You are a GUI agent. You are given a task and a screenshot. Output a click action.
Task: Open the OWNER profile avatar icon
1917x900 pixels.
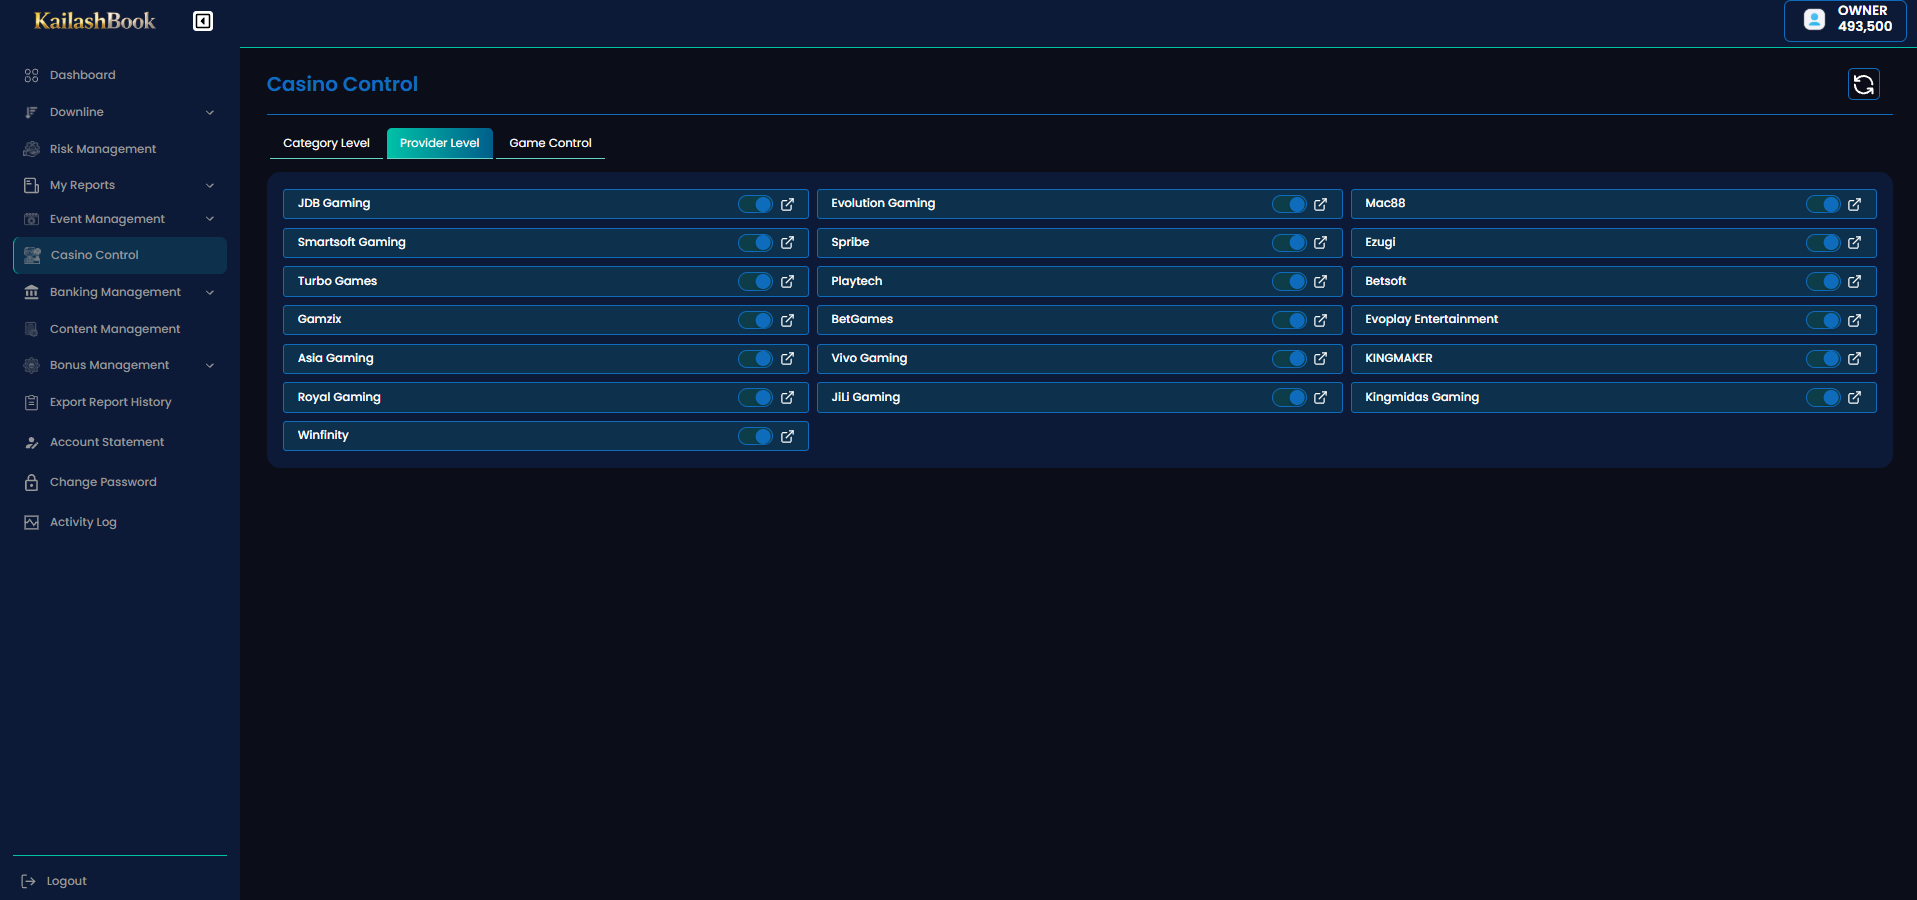pos(1814,19)
